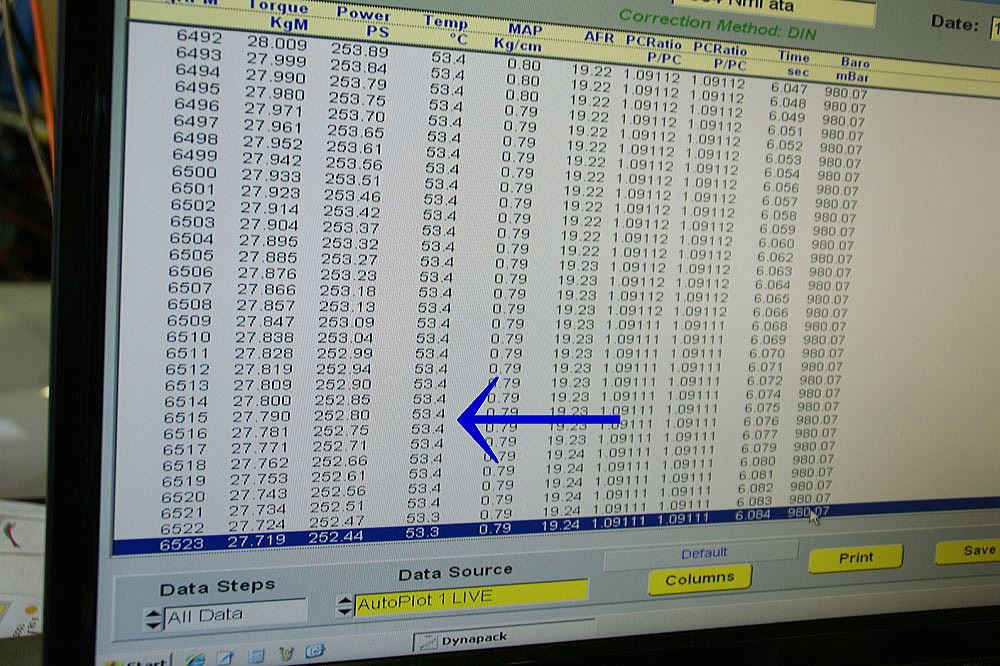Click the third quick launch icon in taskbar

tap(256, 656)
